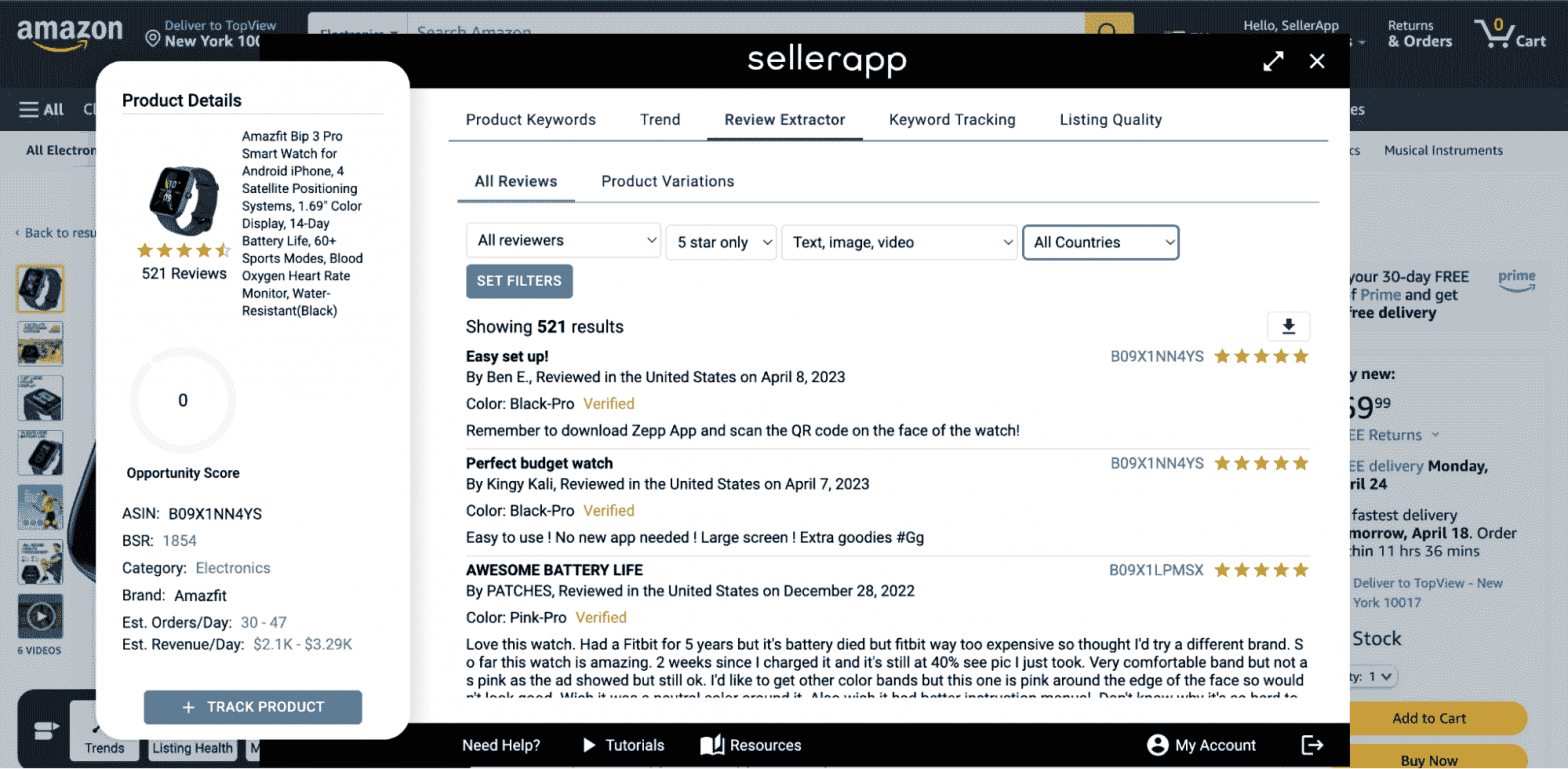
Task: Click the download reviews icon
Action: (1288, 326)
